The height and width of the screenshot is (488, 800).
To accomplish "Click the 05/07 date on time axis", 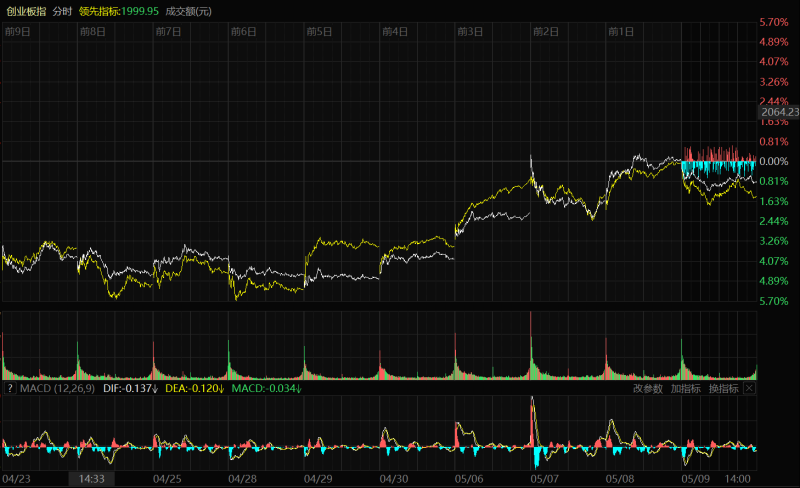I will (545, 479).
